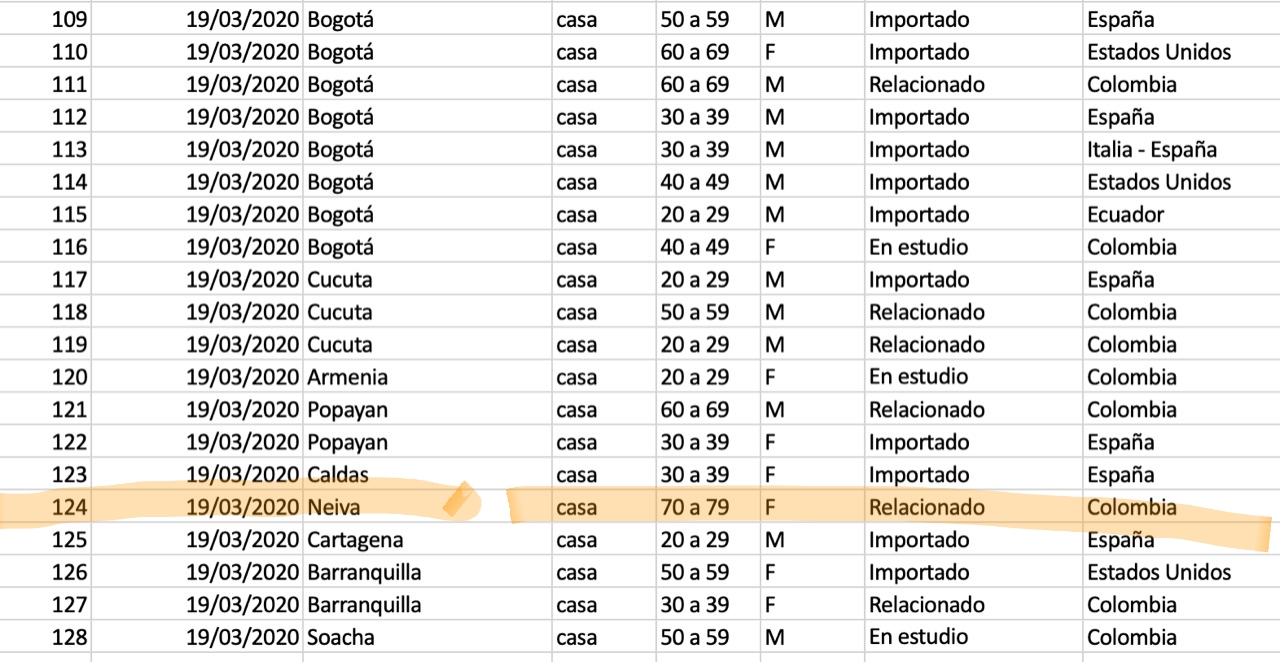Select the En estudio cell in row 116
Image resolution: width=1280 pixels, height=662 pixels.
click(x=973, y=247)
